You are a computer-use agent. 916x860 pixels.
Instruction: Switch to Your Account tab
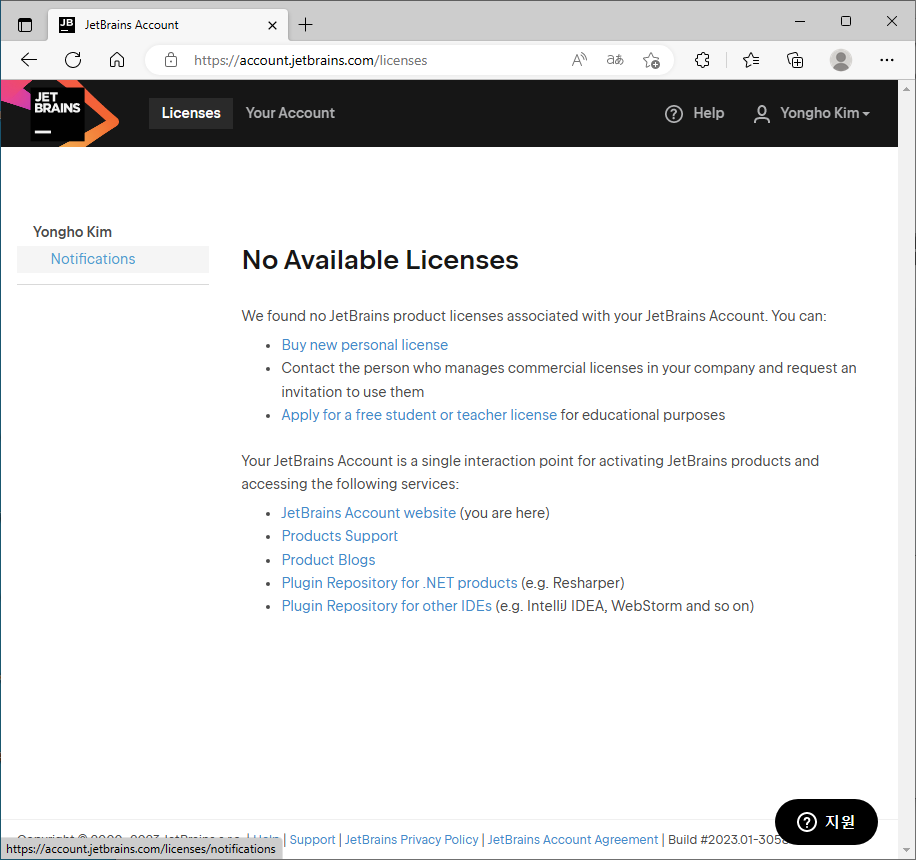[x=290, y=113]
